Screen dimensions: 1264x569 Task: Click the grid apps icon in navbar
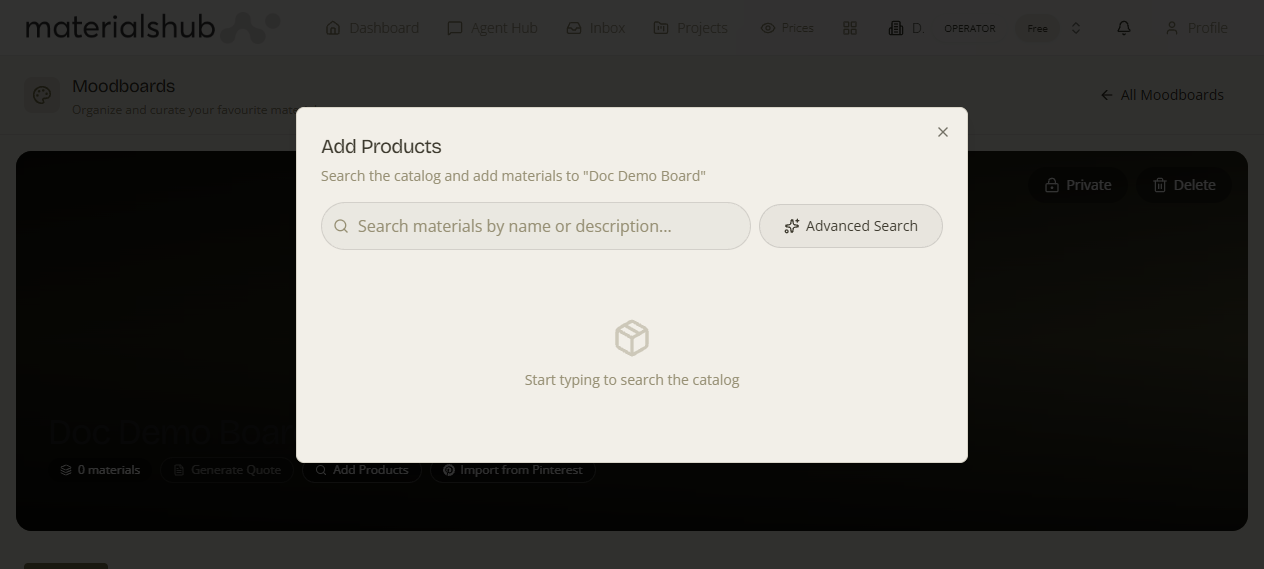tap(850, 28)
